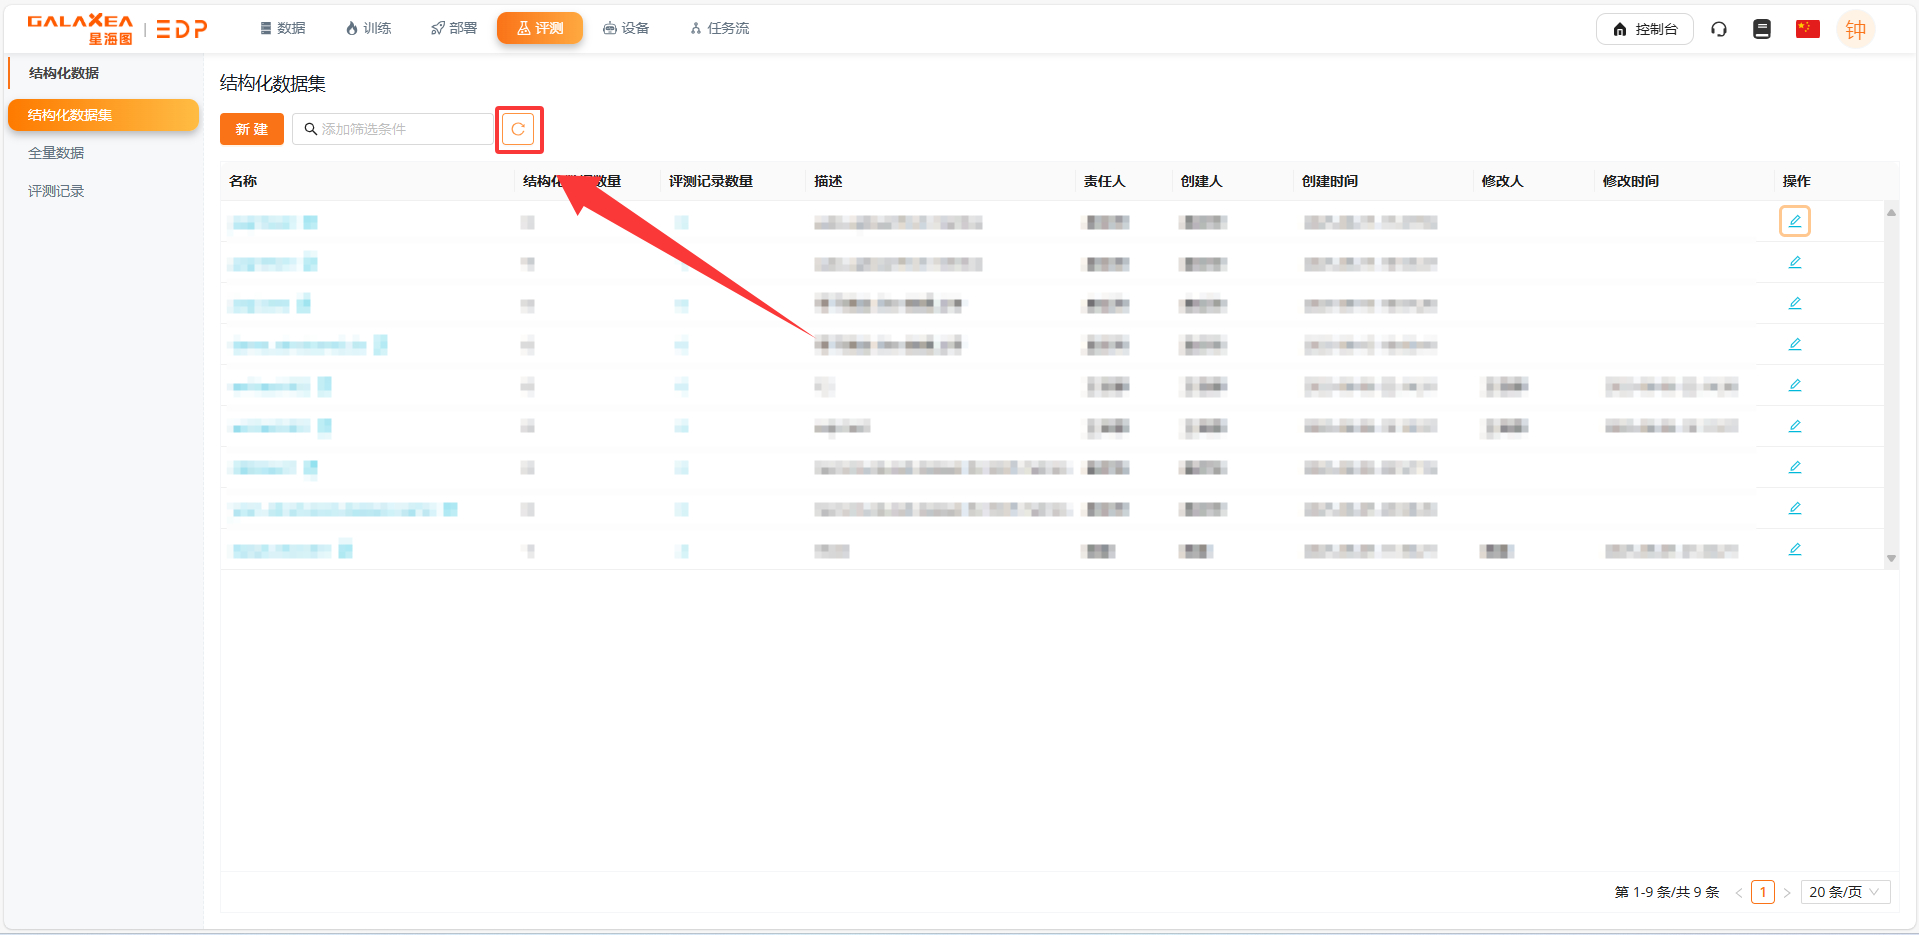The image size is (1919, 935).
Task: Click the edit pencil icon in last row
Action: [1794, 549]
